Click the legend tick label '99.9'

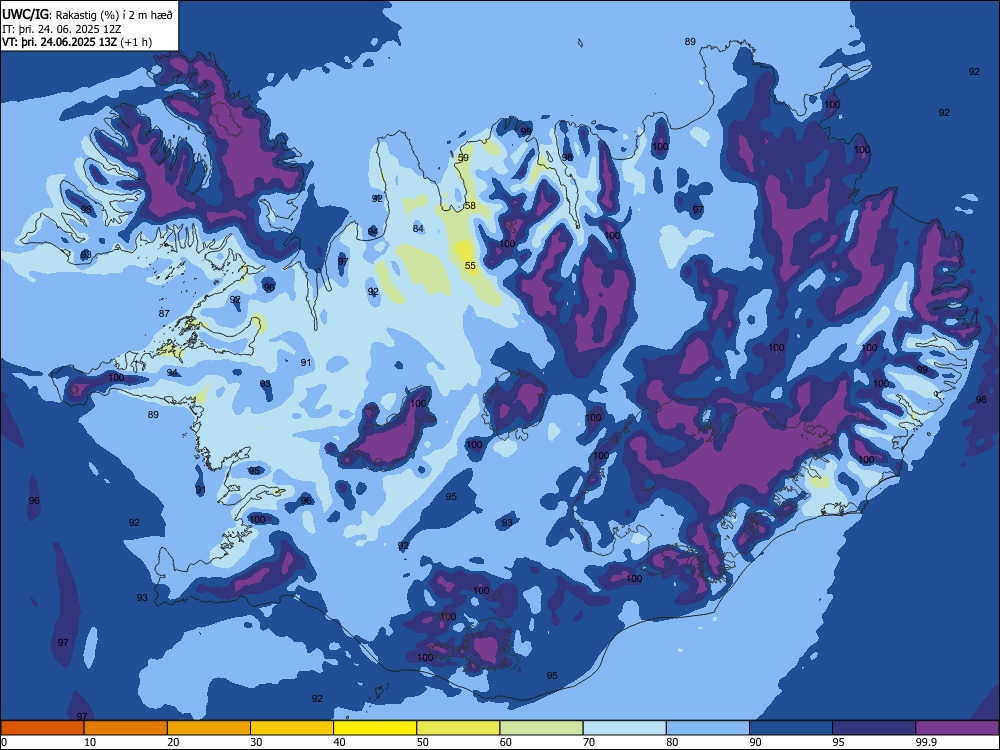(x=926, y=742)
